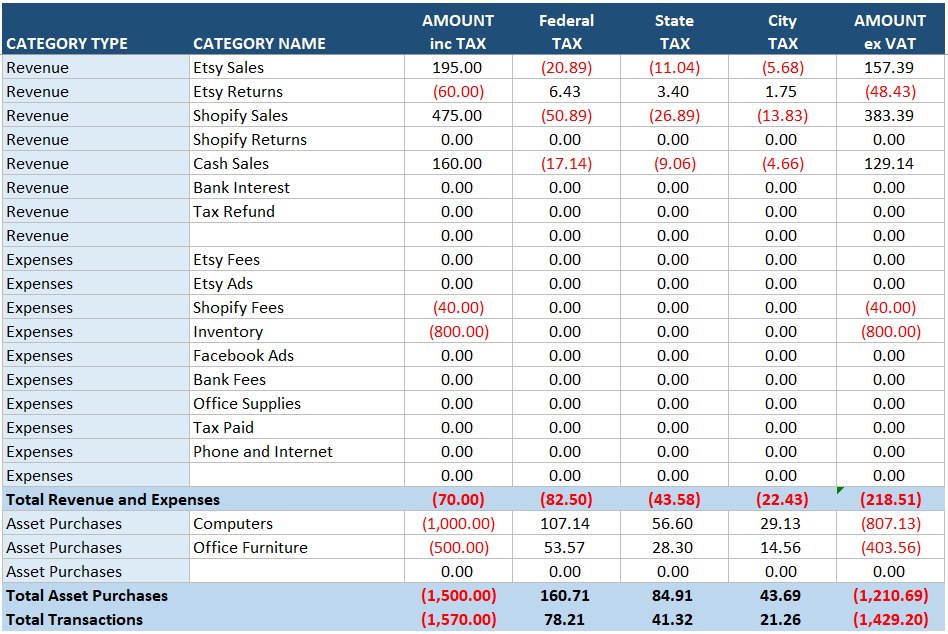The image size is (948, 634).
Task: Click the AMOUNT inc TAX header
Action: coord(457,31)
